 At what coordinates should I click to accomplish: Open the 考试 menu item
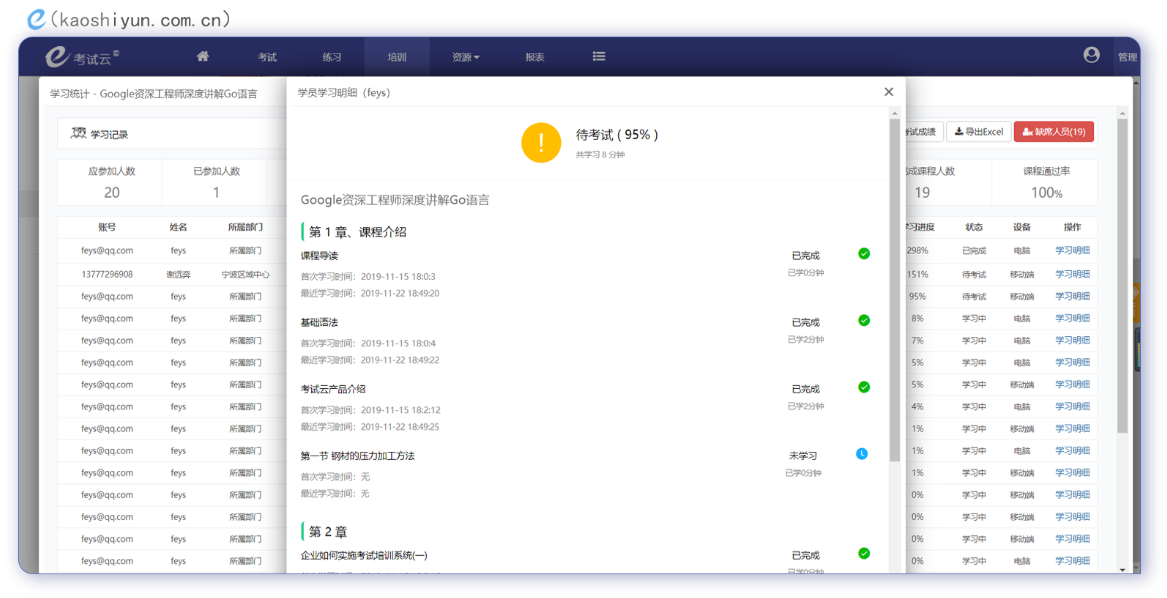click(267, 58)
